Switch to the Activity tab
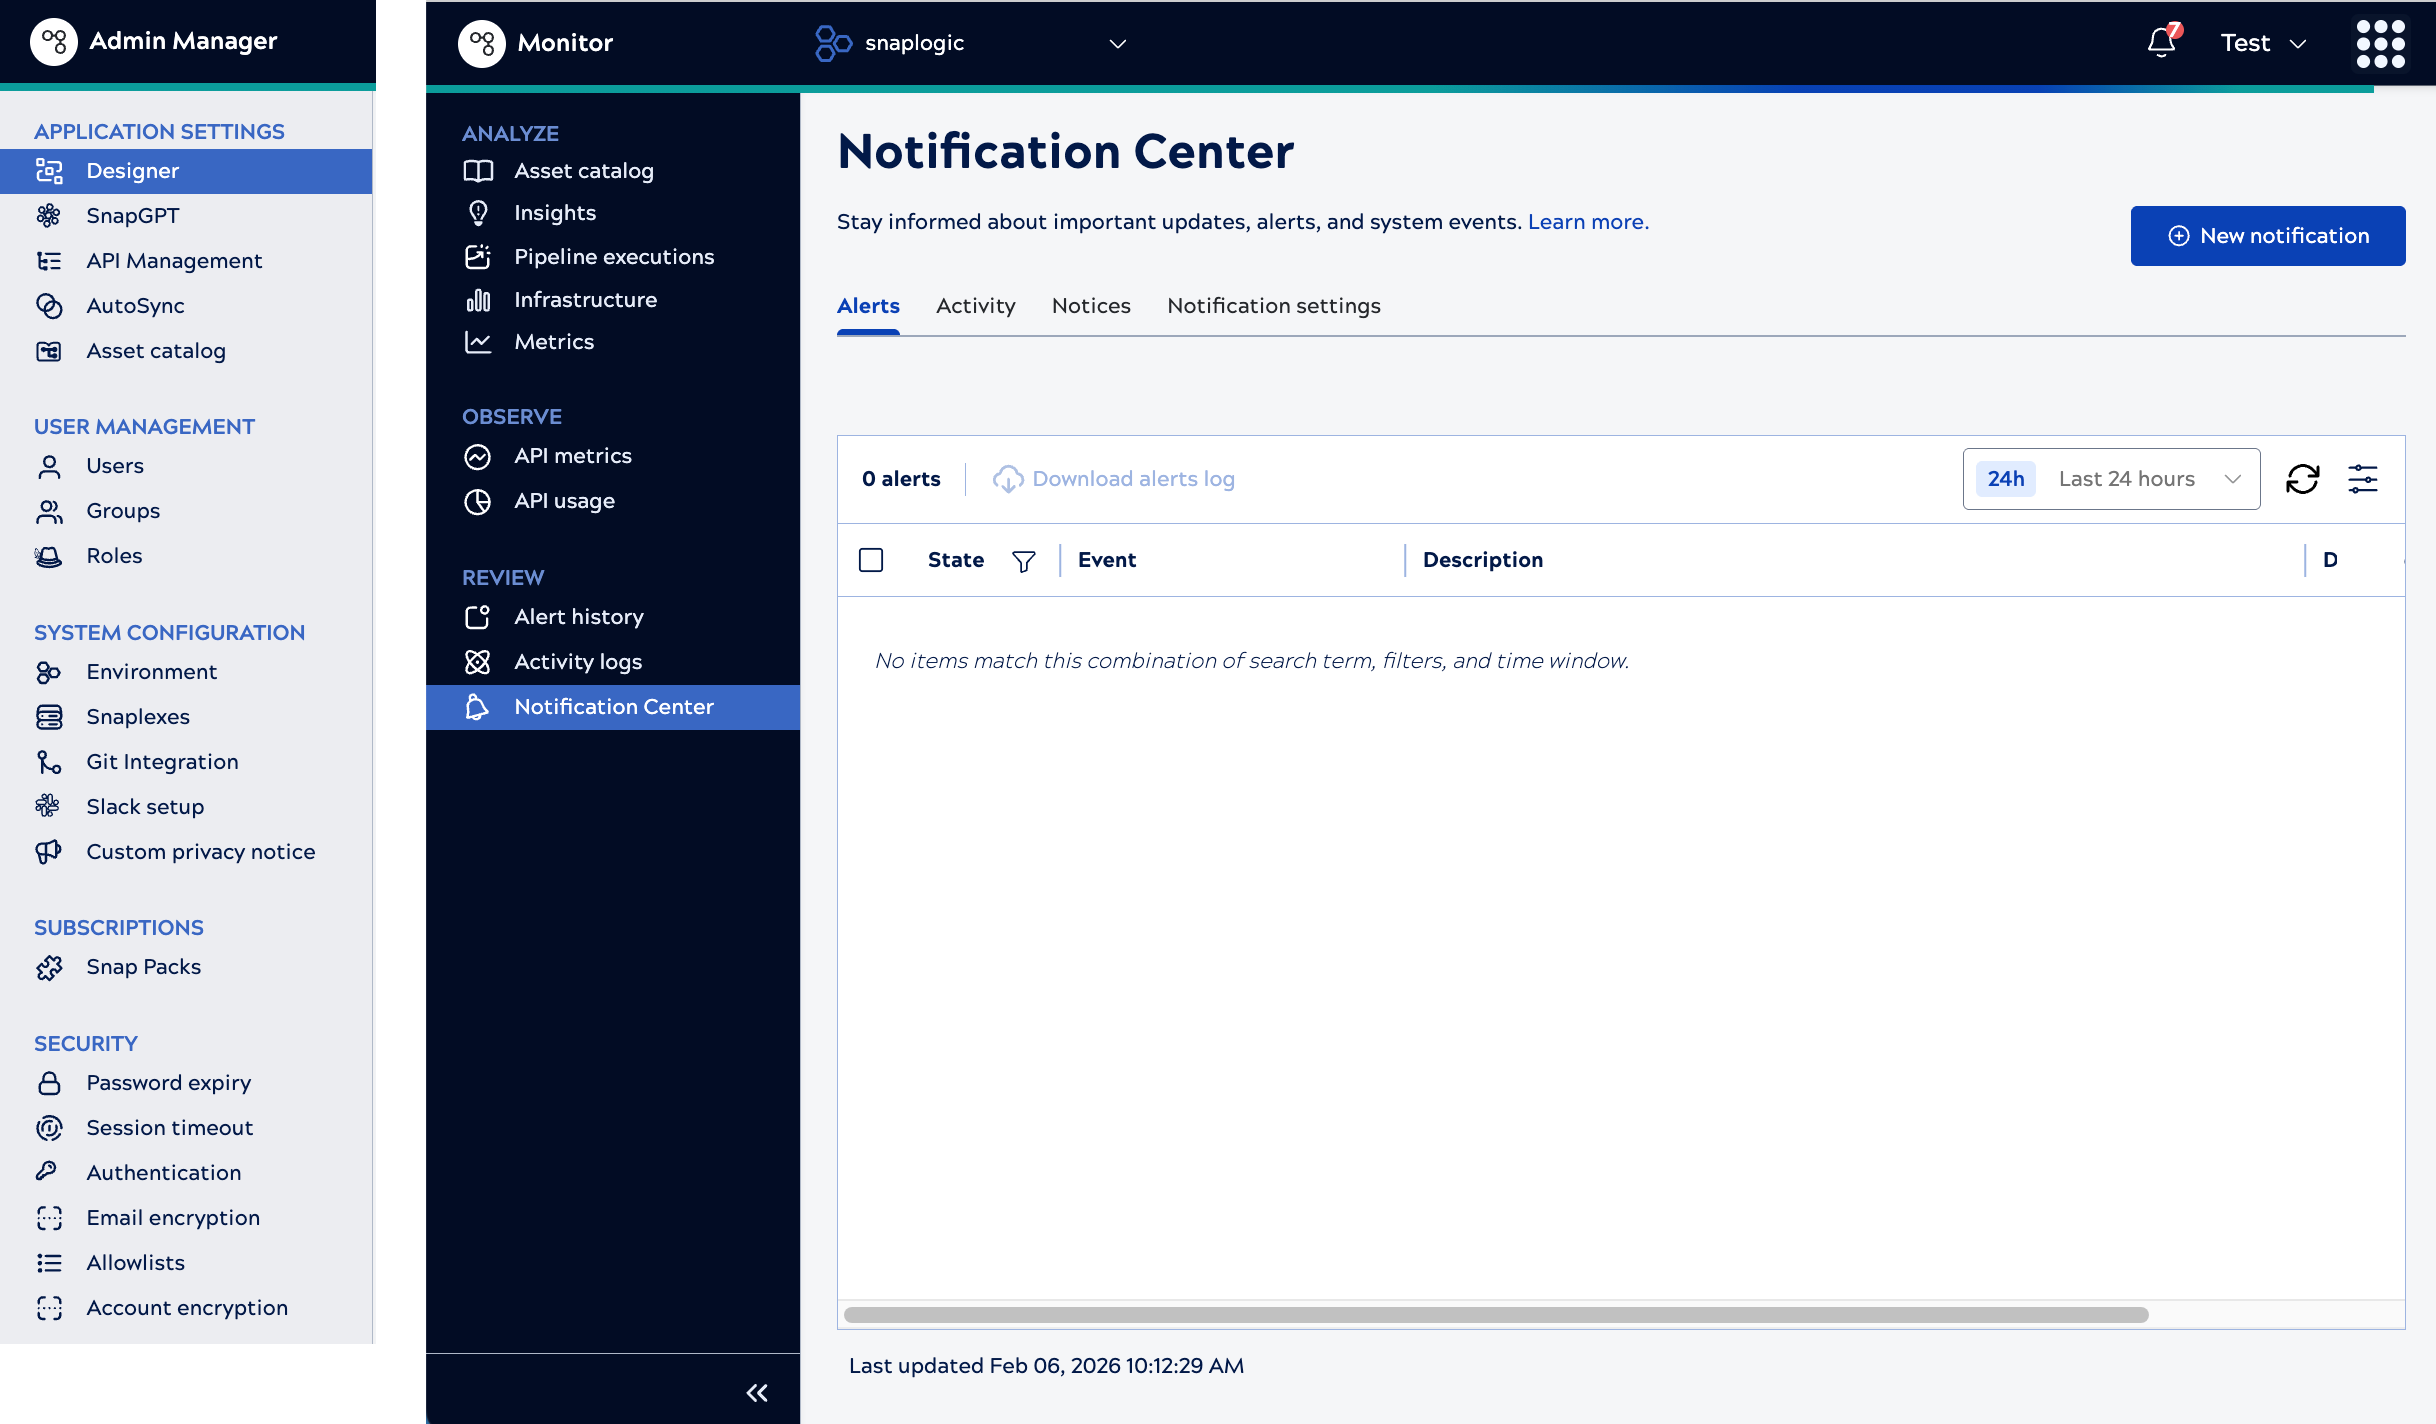The image size is (2436, 1424). (x=975, y=306)
